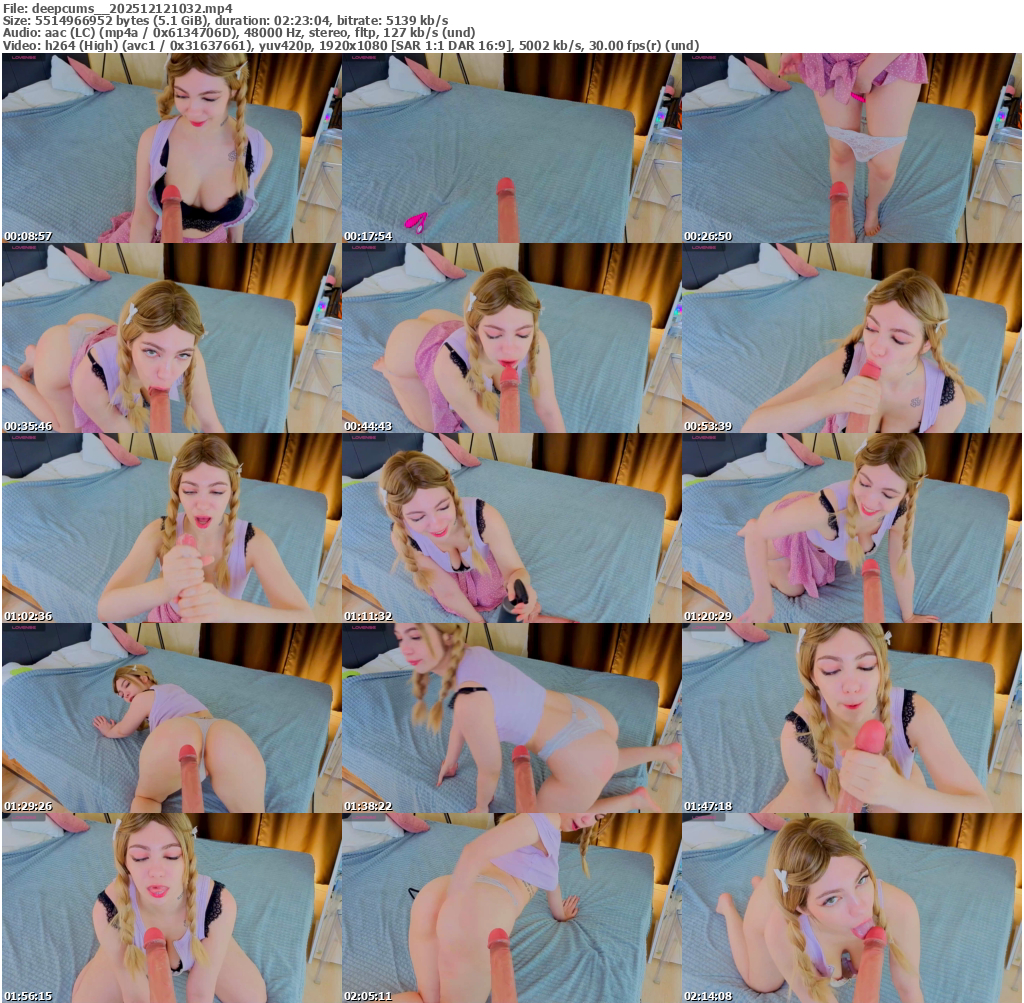Open the thumbnail timestamped 01:47:18
The height and width of the screenshot is (1003, 1024).
[851, 718]
